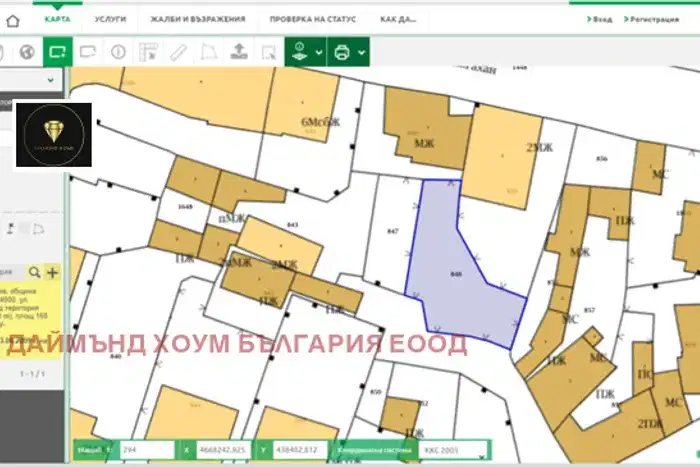Click the printer icon
Viewport: 700px width, 467px height.
point(342,52)
